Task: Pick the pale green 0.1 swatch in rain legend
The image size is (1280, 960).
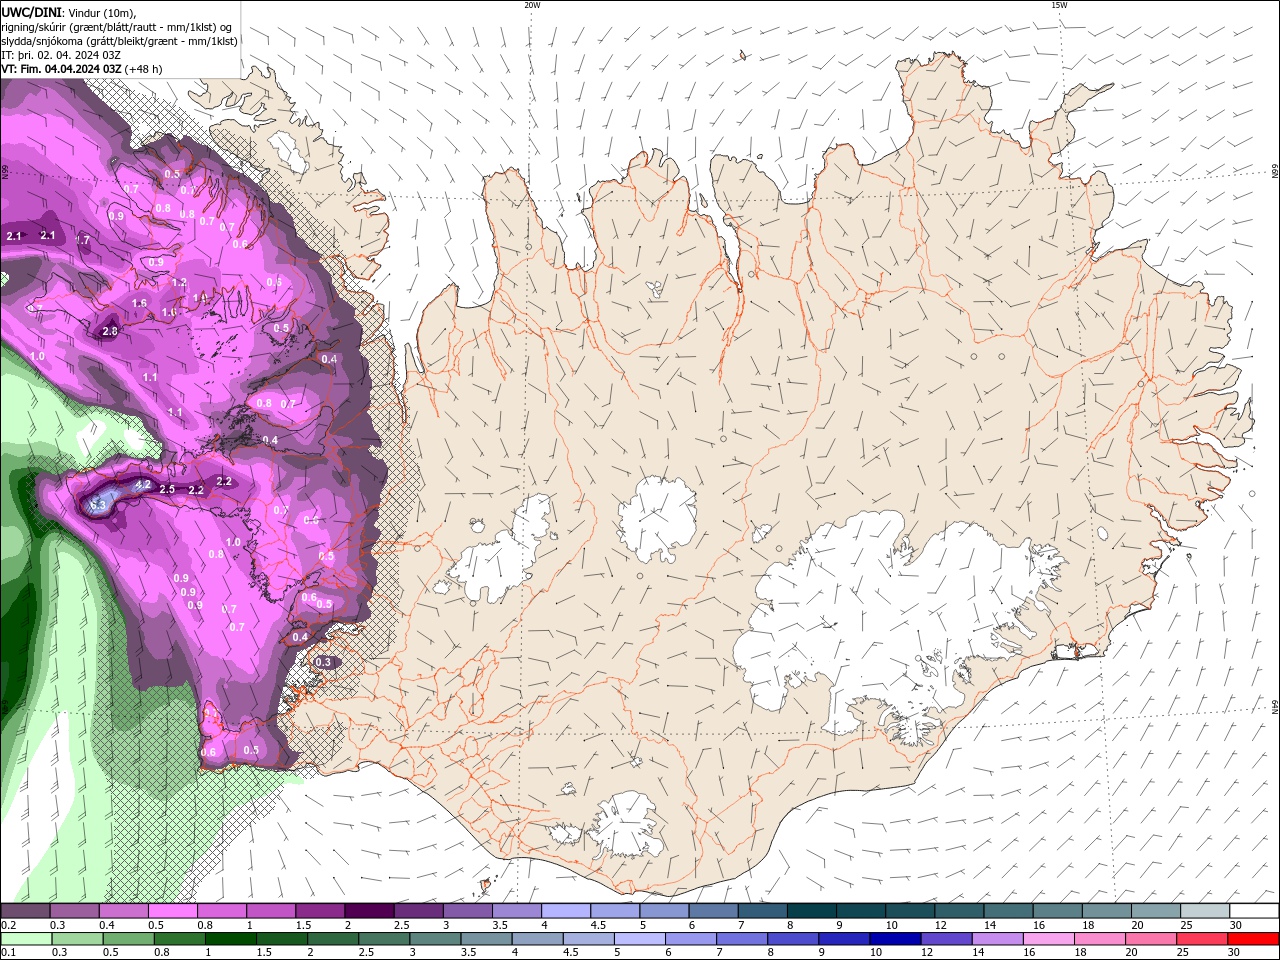Action: coord(26,939)
